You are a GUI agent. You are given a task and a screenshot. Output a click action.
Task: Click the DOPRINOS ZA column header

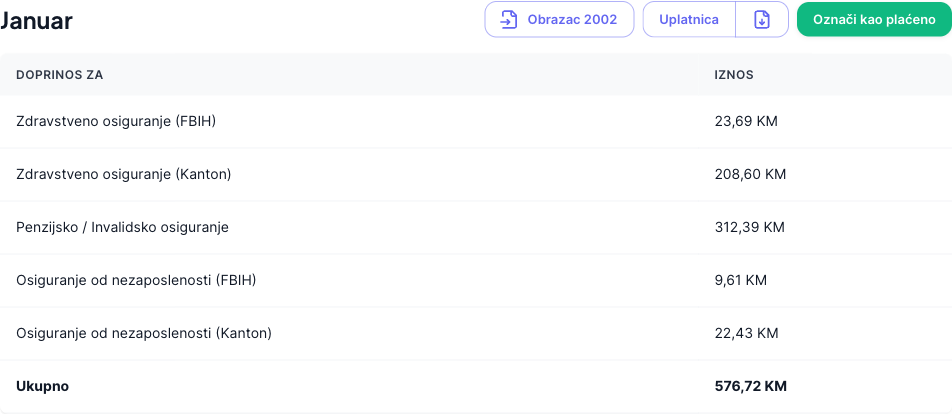pyautogui.click(x=60, y=75)
